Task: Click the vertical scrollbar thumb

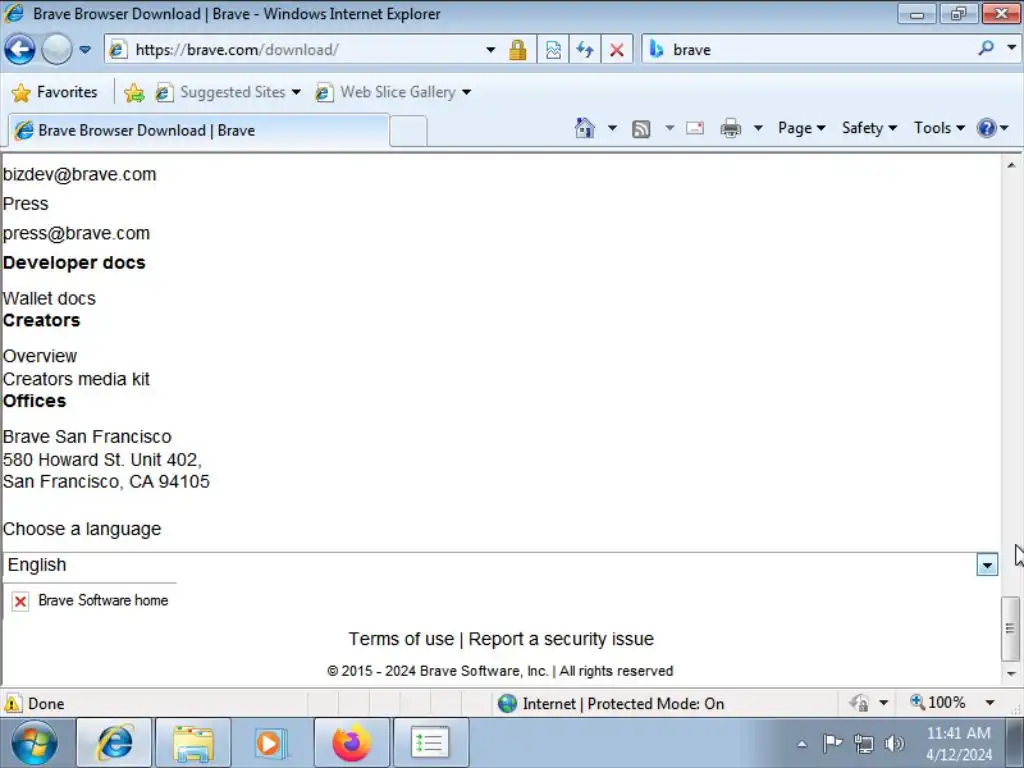Action: click(1011, 628)
